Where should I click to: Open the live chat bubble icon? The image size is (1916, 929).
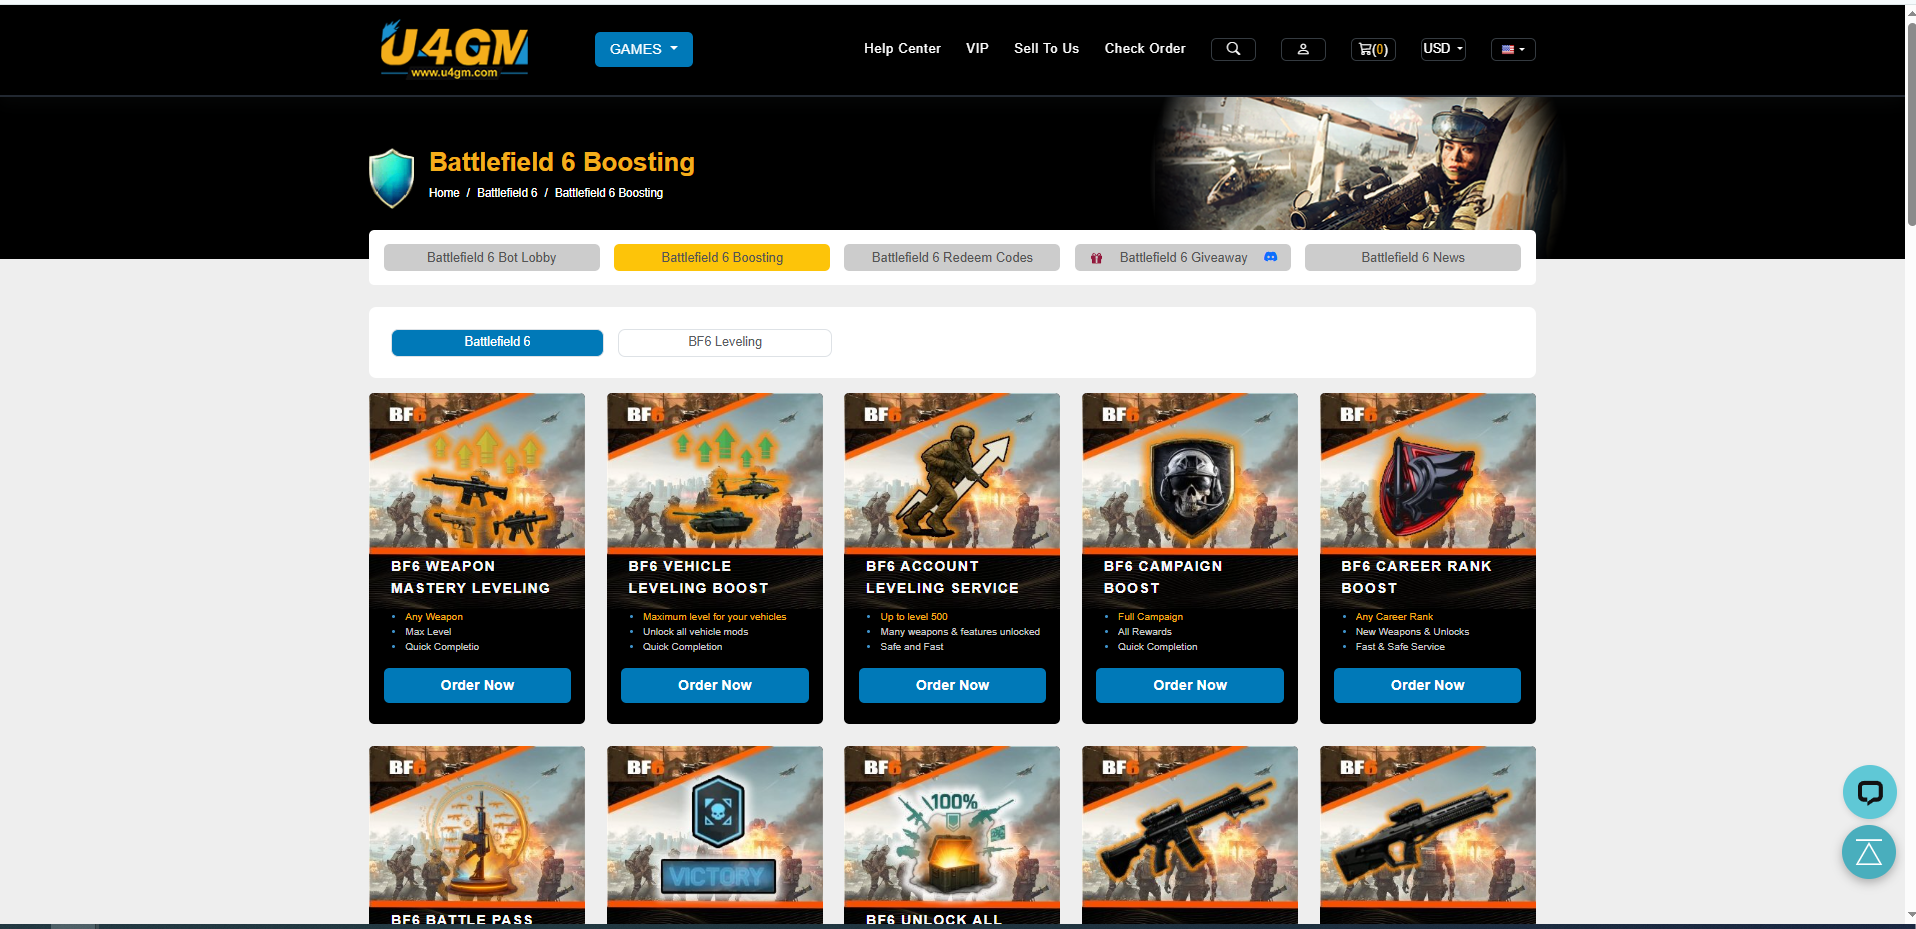coord(1868,792)
